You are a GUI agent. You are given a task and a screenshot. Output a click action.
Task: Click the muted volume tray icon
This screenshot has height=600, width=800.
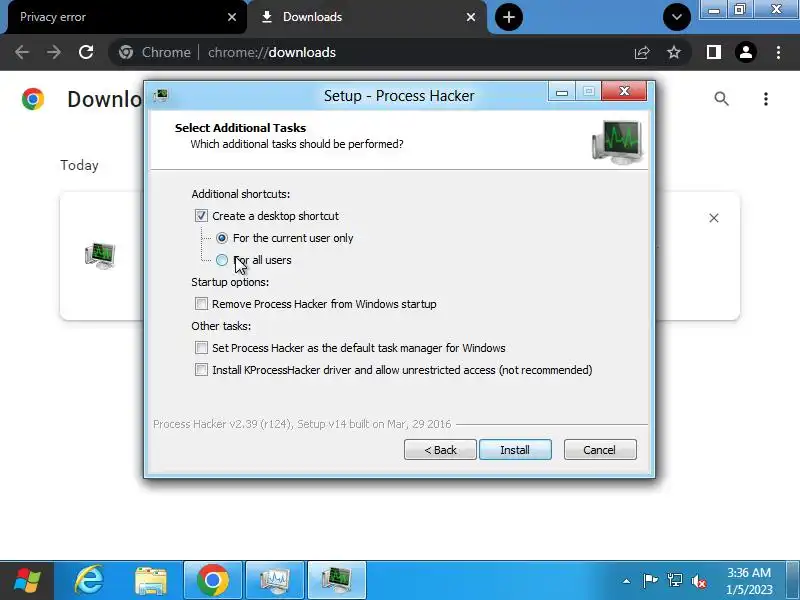(x=698, y=581)
